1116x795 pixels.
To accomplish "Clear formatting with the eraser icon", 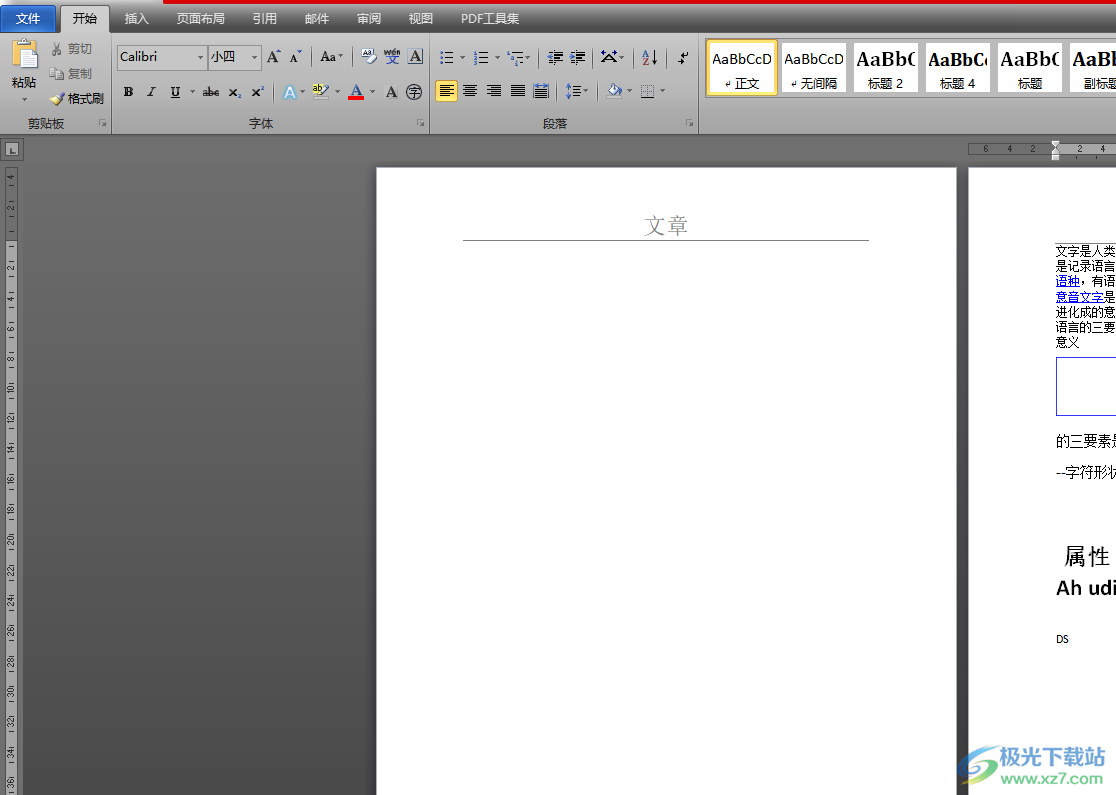I will (x=369, y=57).
